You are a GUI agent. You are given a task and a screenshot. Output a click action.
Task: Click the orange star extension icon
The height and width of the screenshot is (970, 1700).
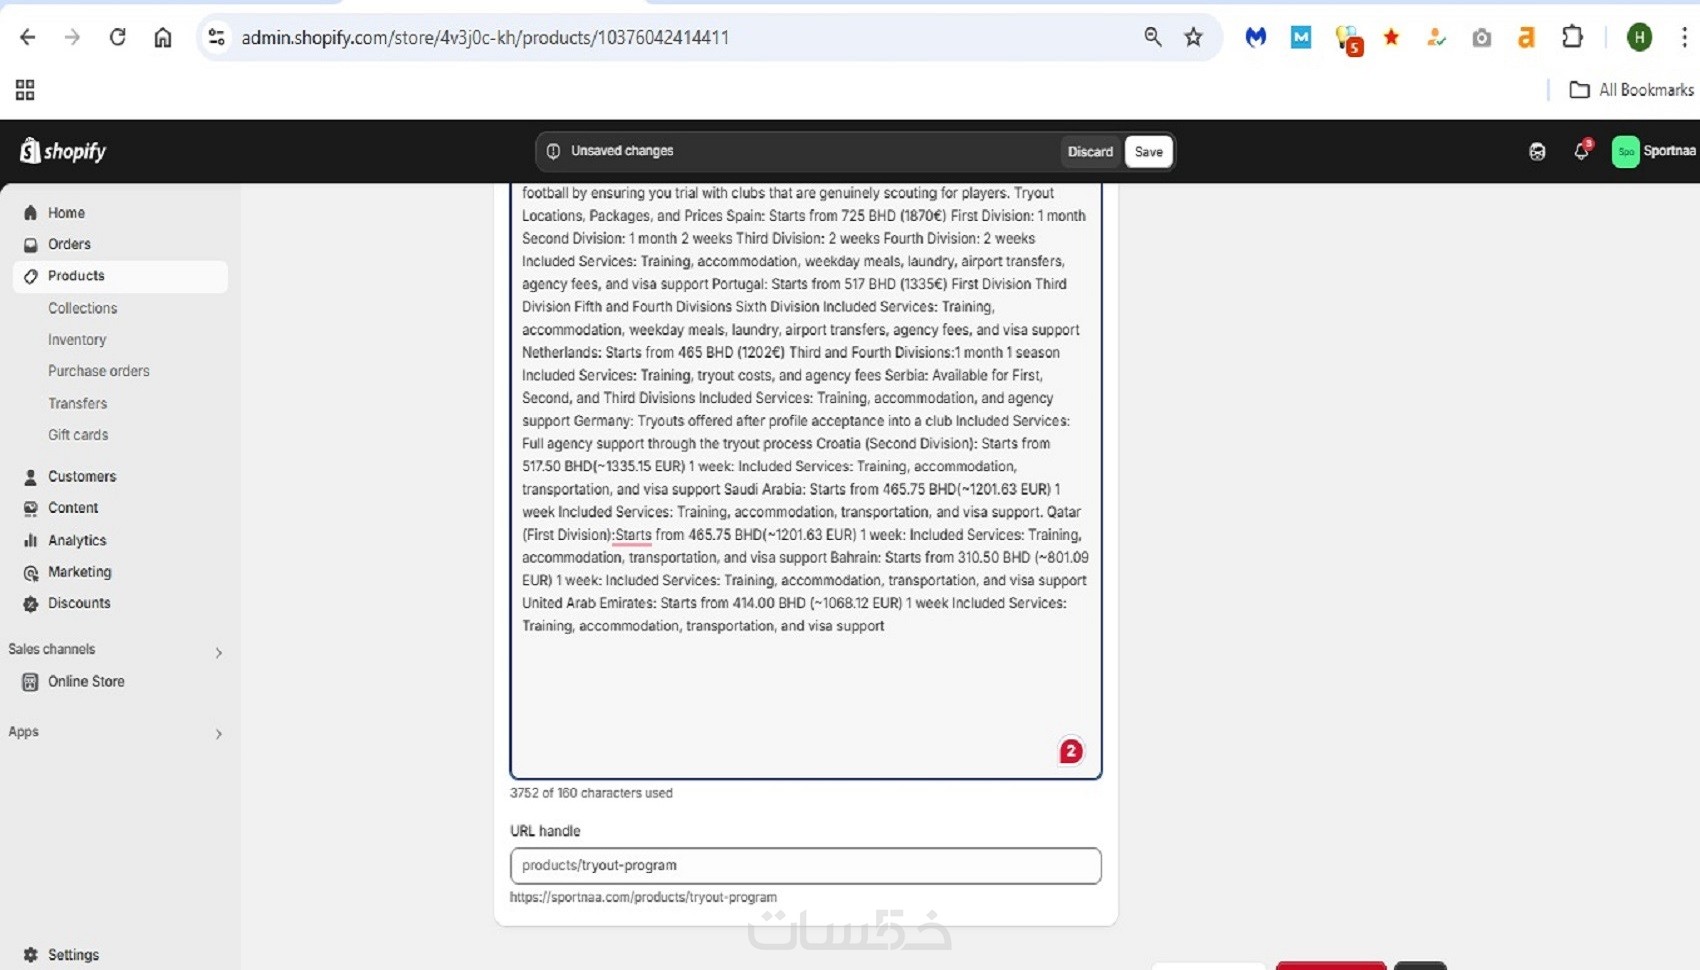click(x=1391, y=37)
